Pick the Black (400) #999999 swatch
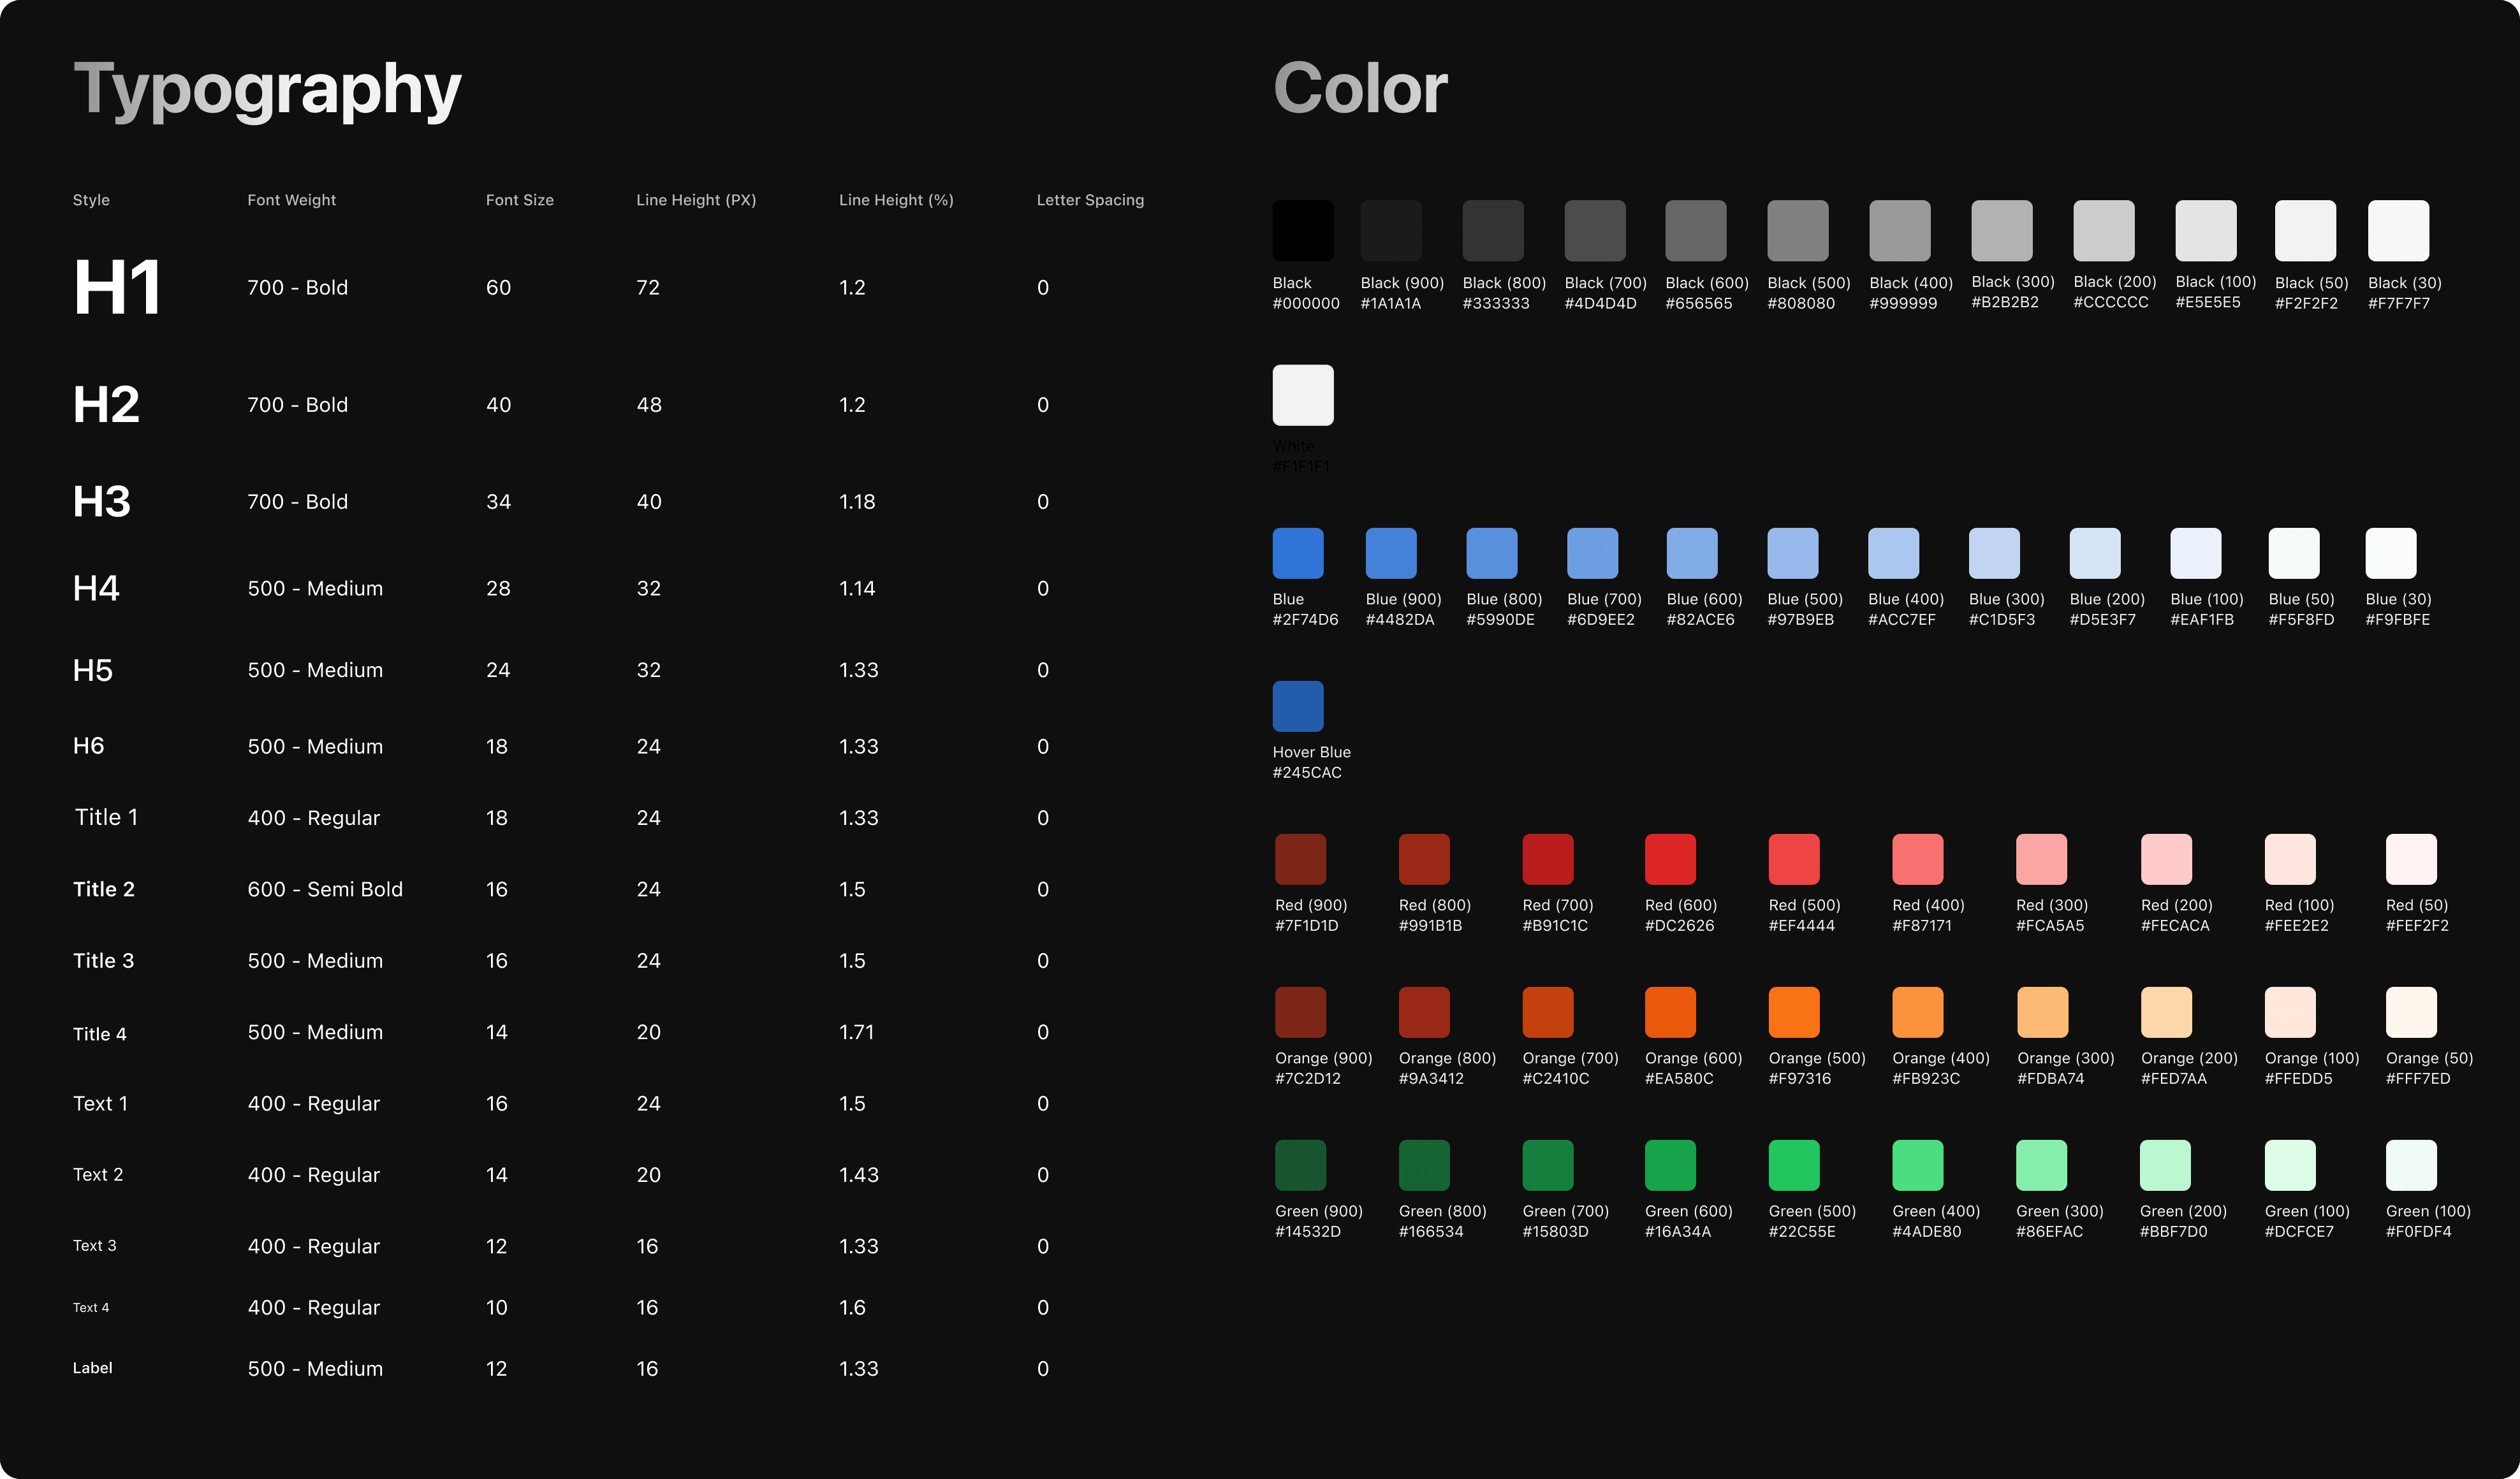 (x=1900, y=230)
